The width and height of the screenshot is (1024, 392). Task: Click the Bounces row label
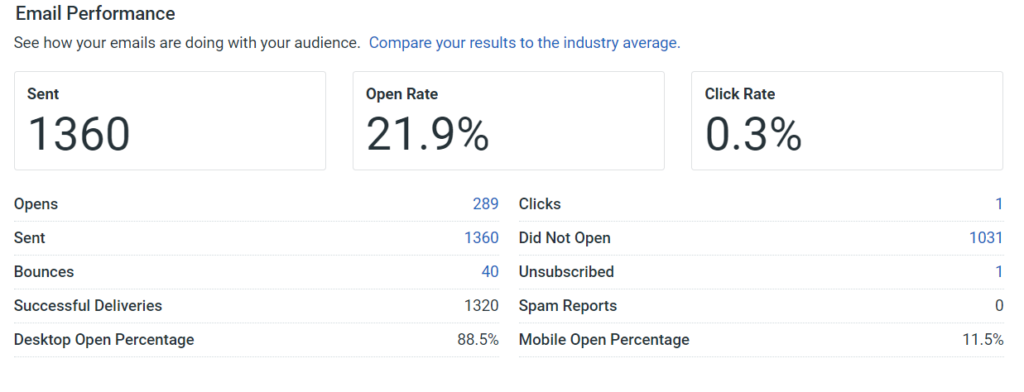[x=44, y=272]
